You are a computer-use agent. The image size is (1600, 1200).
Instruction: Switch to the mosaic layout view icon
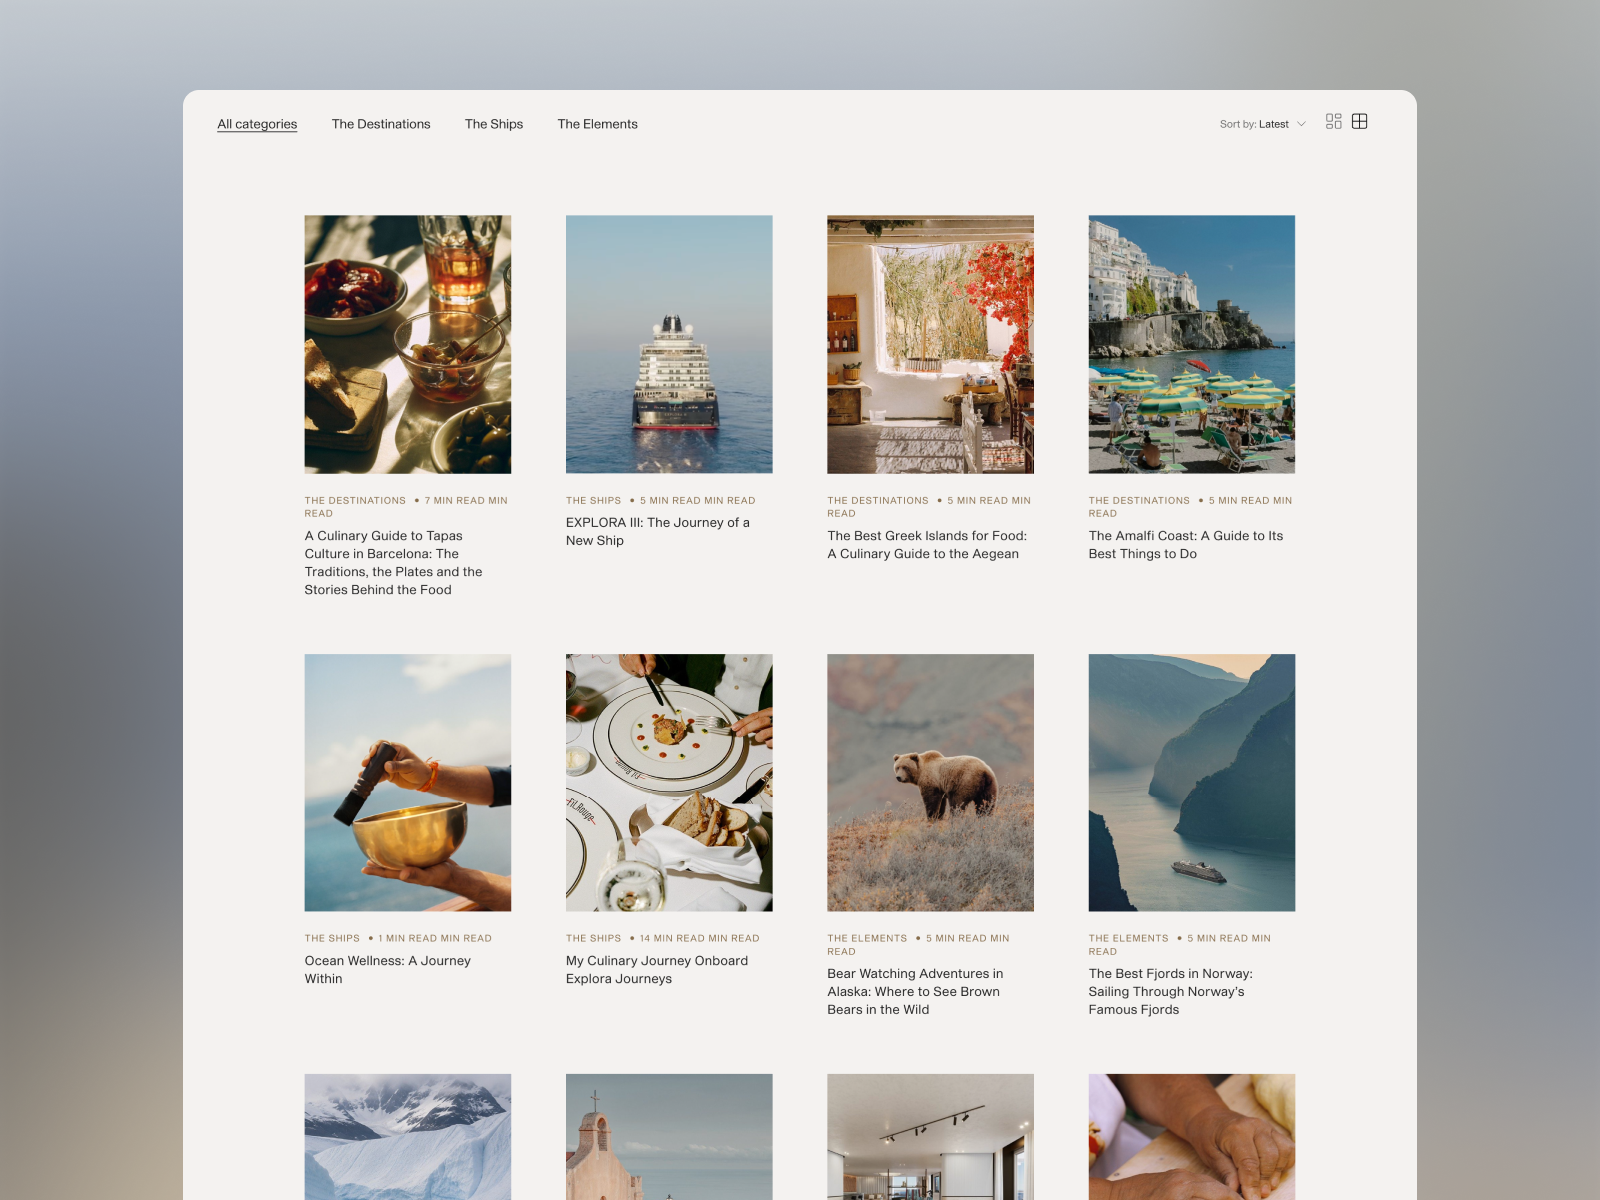coord(1333,122)
